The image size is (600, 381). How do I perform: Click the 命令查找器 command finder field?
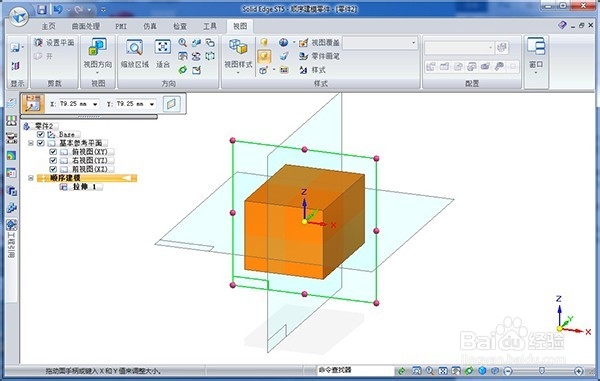[355, 370]
